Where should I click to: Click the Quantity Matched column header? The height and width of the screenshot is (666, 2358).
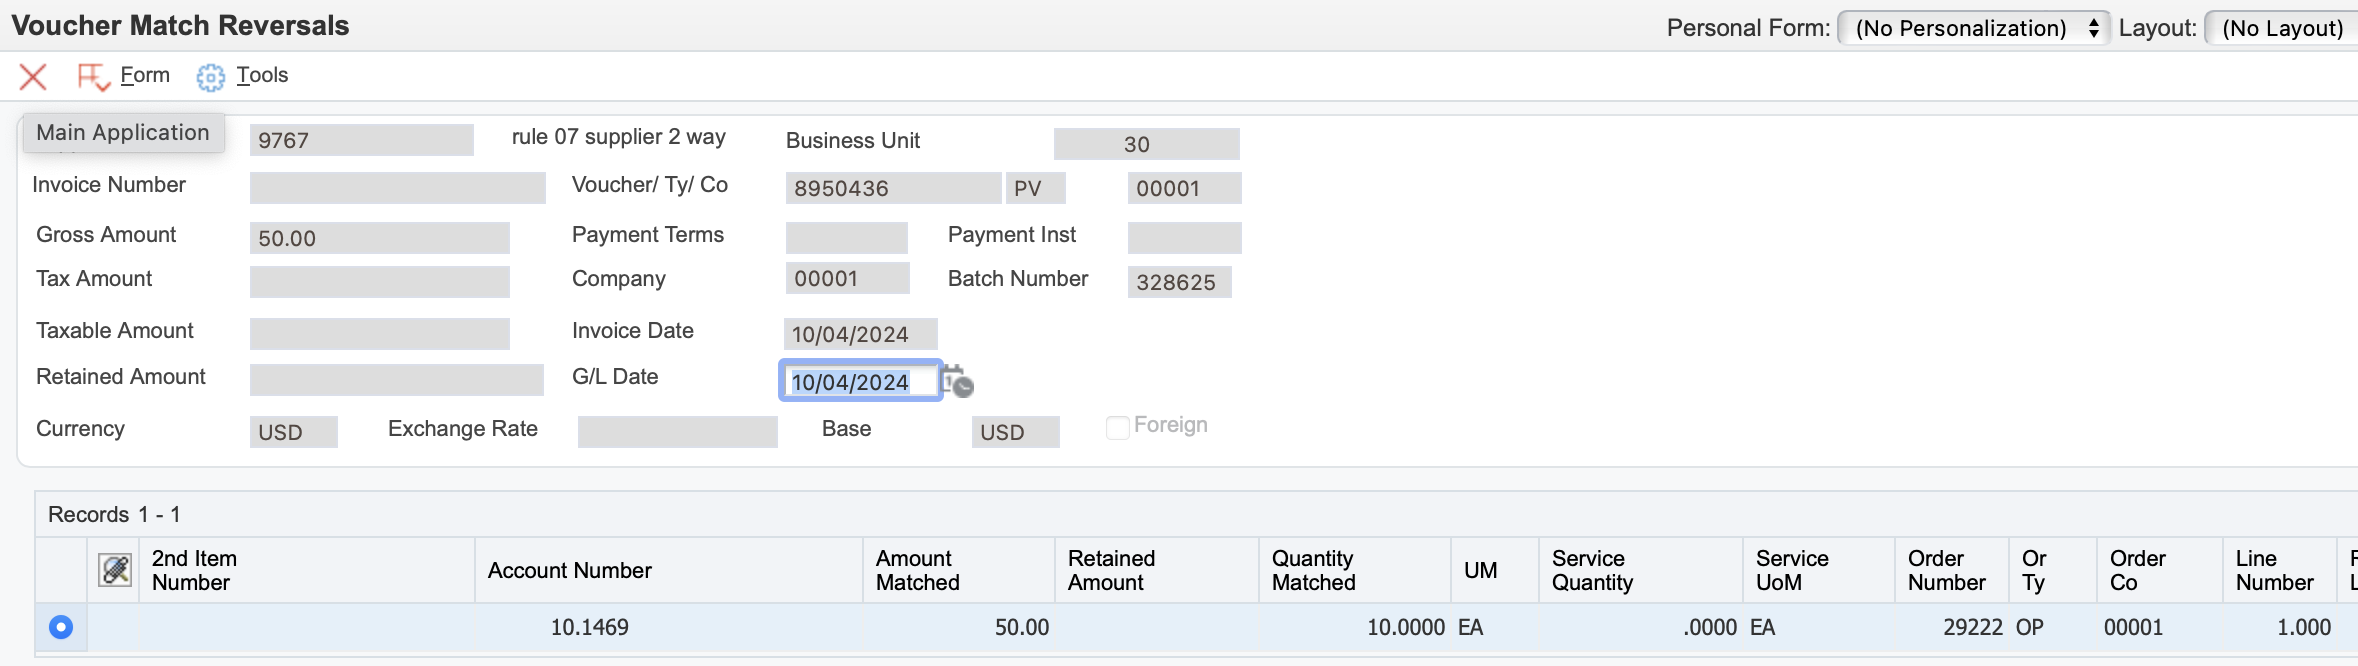tap(1313, 570)
